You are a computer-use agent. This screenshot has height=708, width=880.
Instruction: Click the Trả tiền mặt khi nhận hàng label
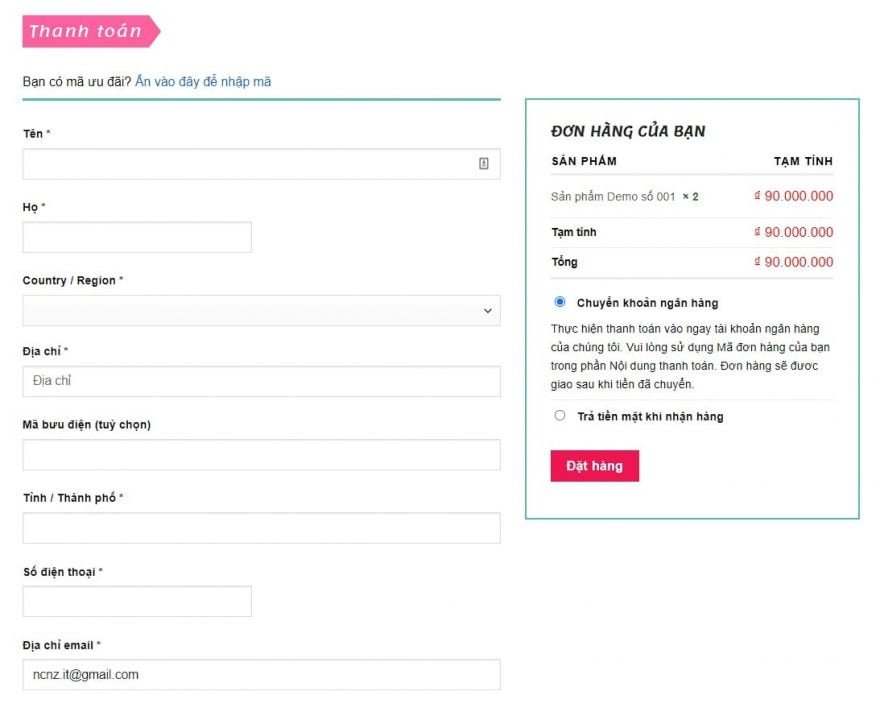[x=650, y=417]
